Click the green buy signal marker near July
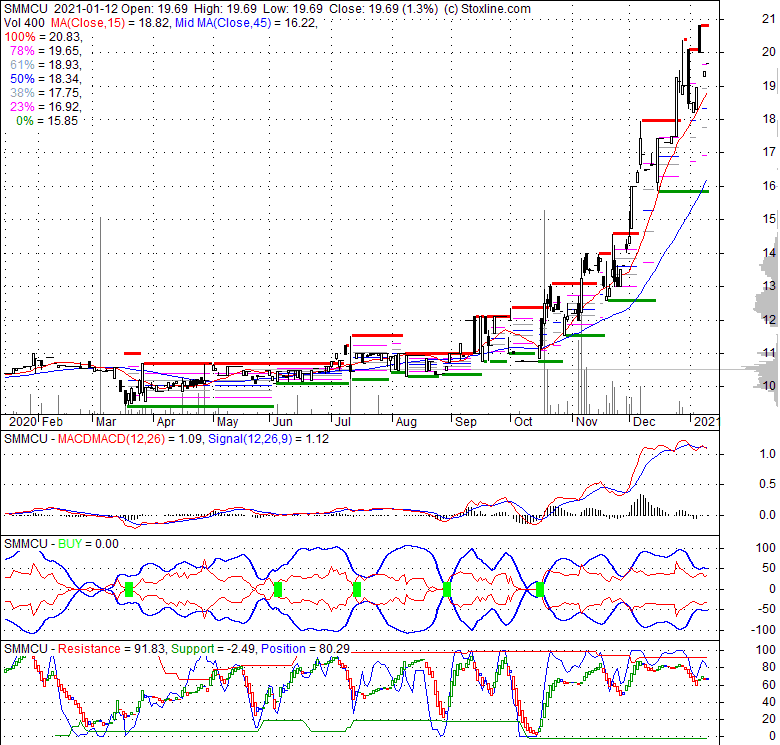This screenshot has height=745, width=780. (x=357, y=590)
